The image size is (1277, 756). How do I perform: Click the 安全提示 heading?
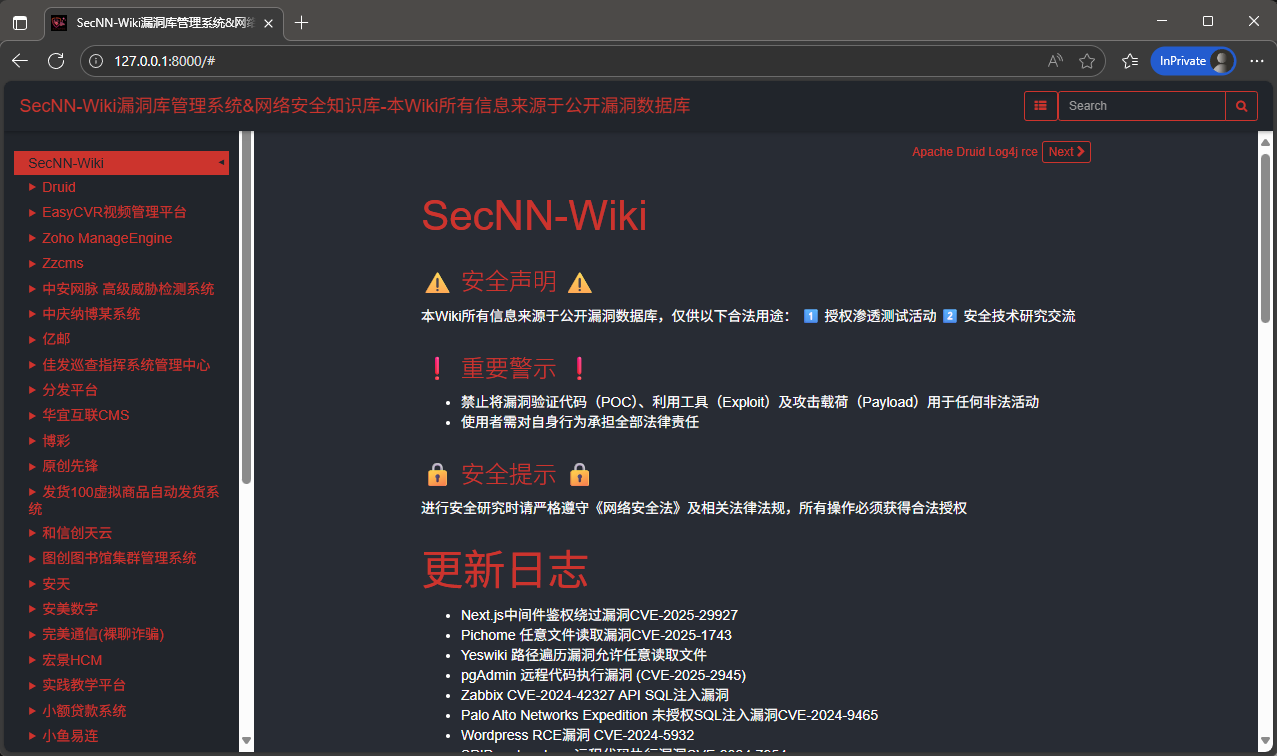(x=508, y=474)
